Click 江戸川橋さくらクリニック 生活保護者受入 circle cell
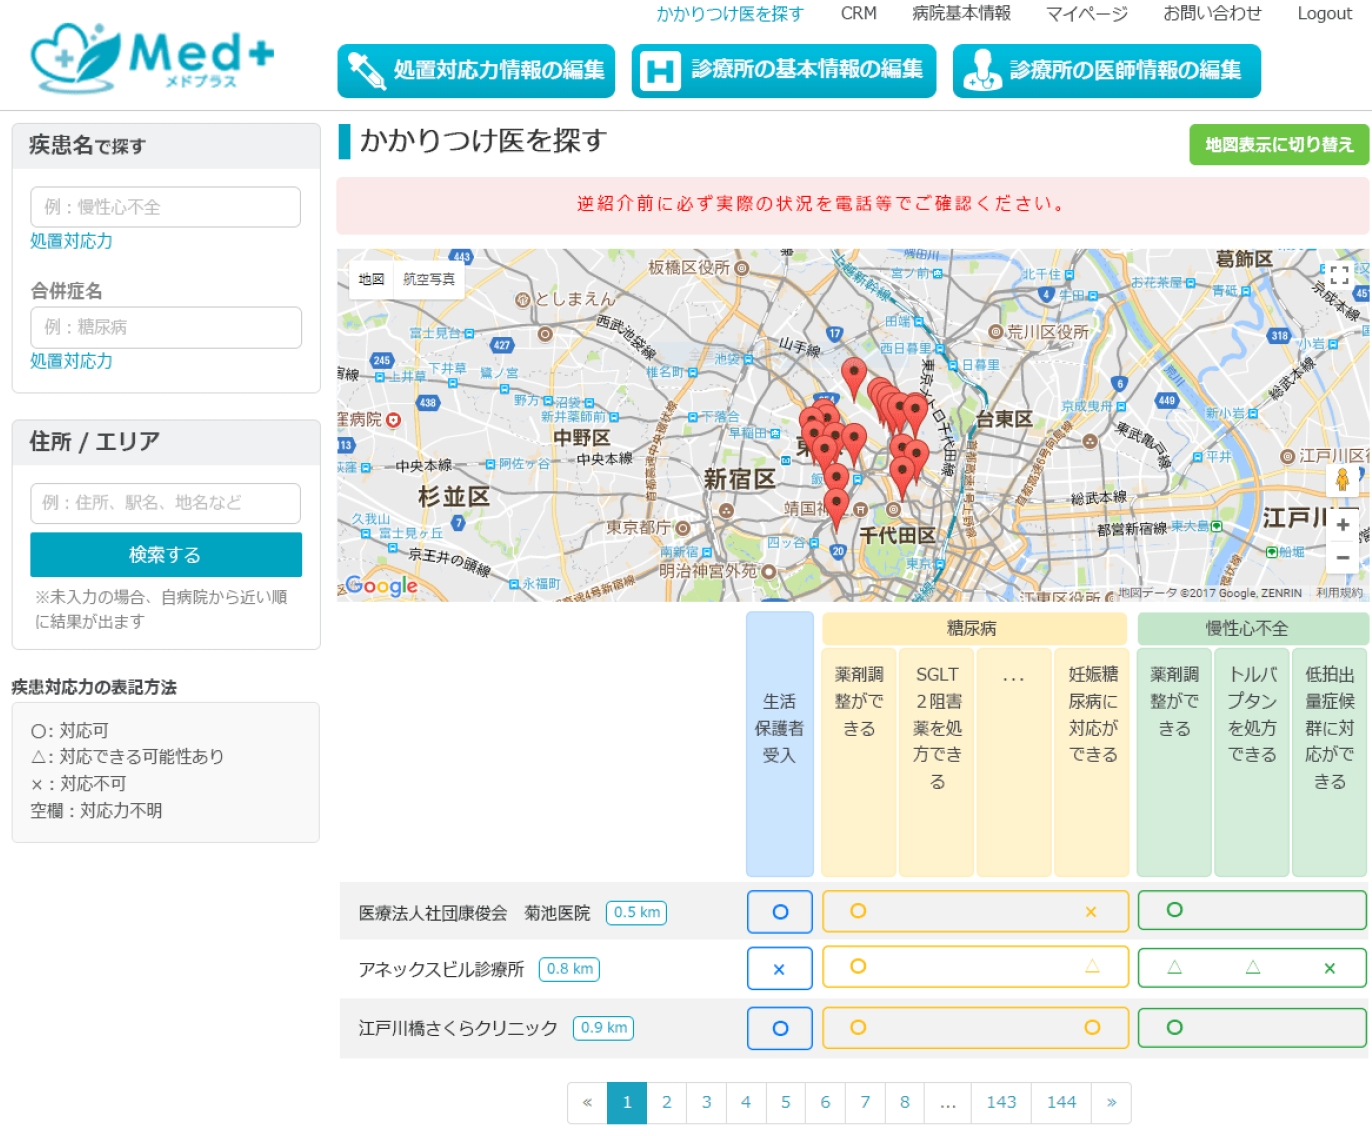 [780, 1028]
